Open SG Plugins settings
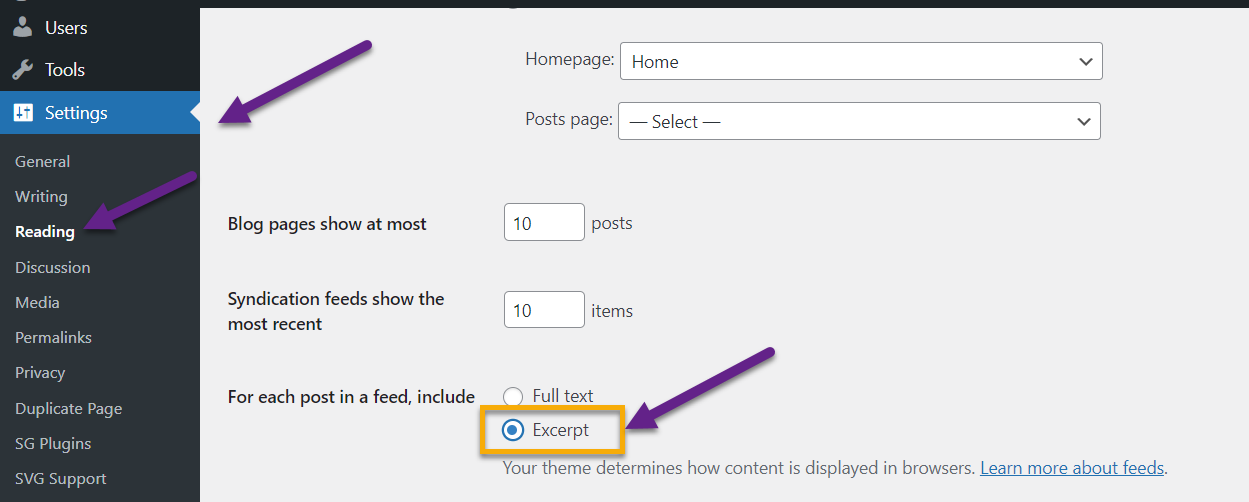 point(53,443)
